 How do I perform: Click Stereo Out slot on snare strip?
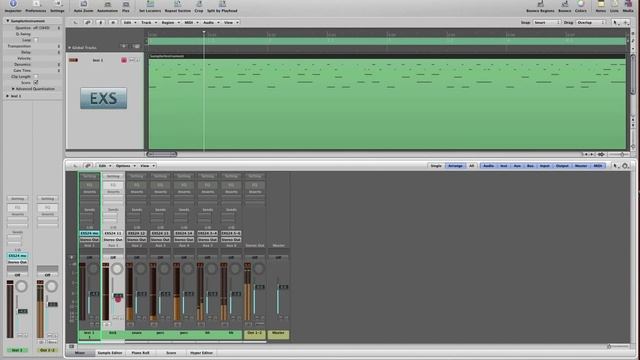pyautogui.click(x=137, y=240)
